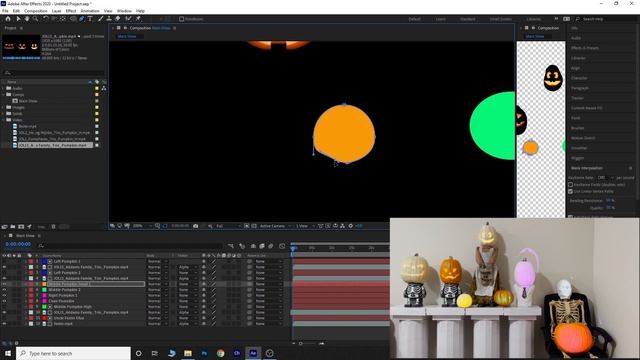This screenshot has height=360, width=640.
Task: Select the Roto Brush tool
Action: (129, 19)
